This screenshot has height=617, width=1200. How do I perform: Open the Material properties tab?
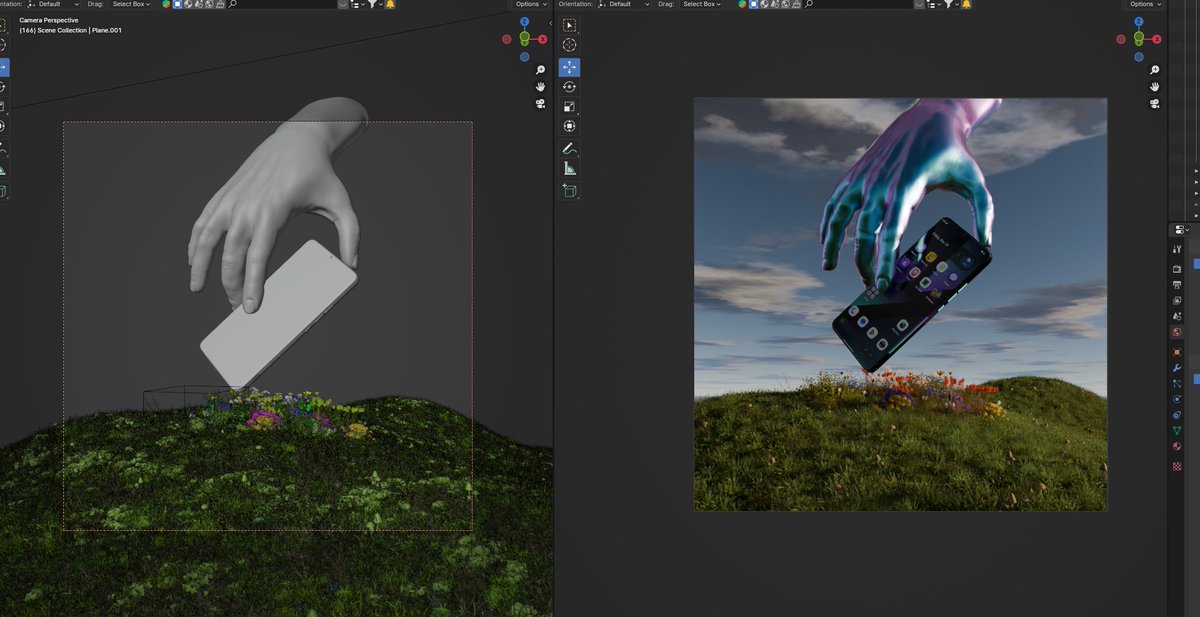1177,446
